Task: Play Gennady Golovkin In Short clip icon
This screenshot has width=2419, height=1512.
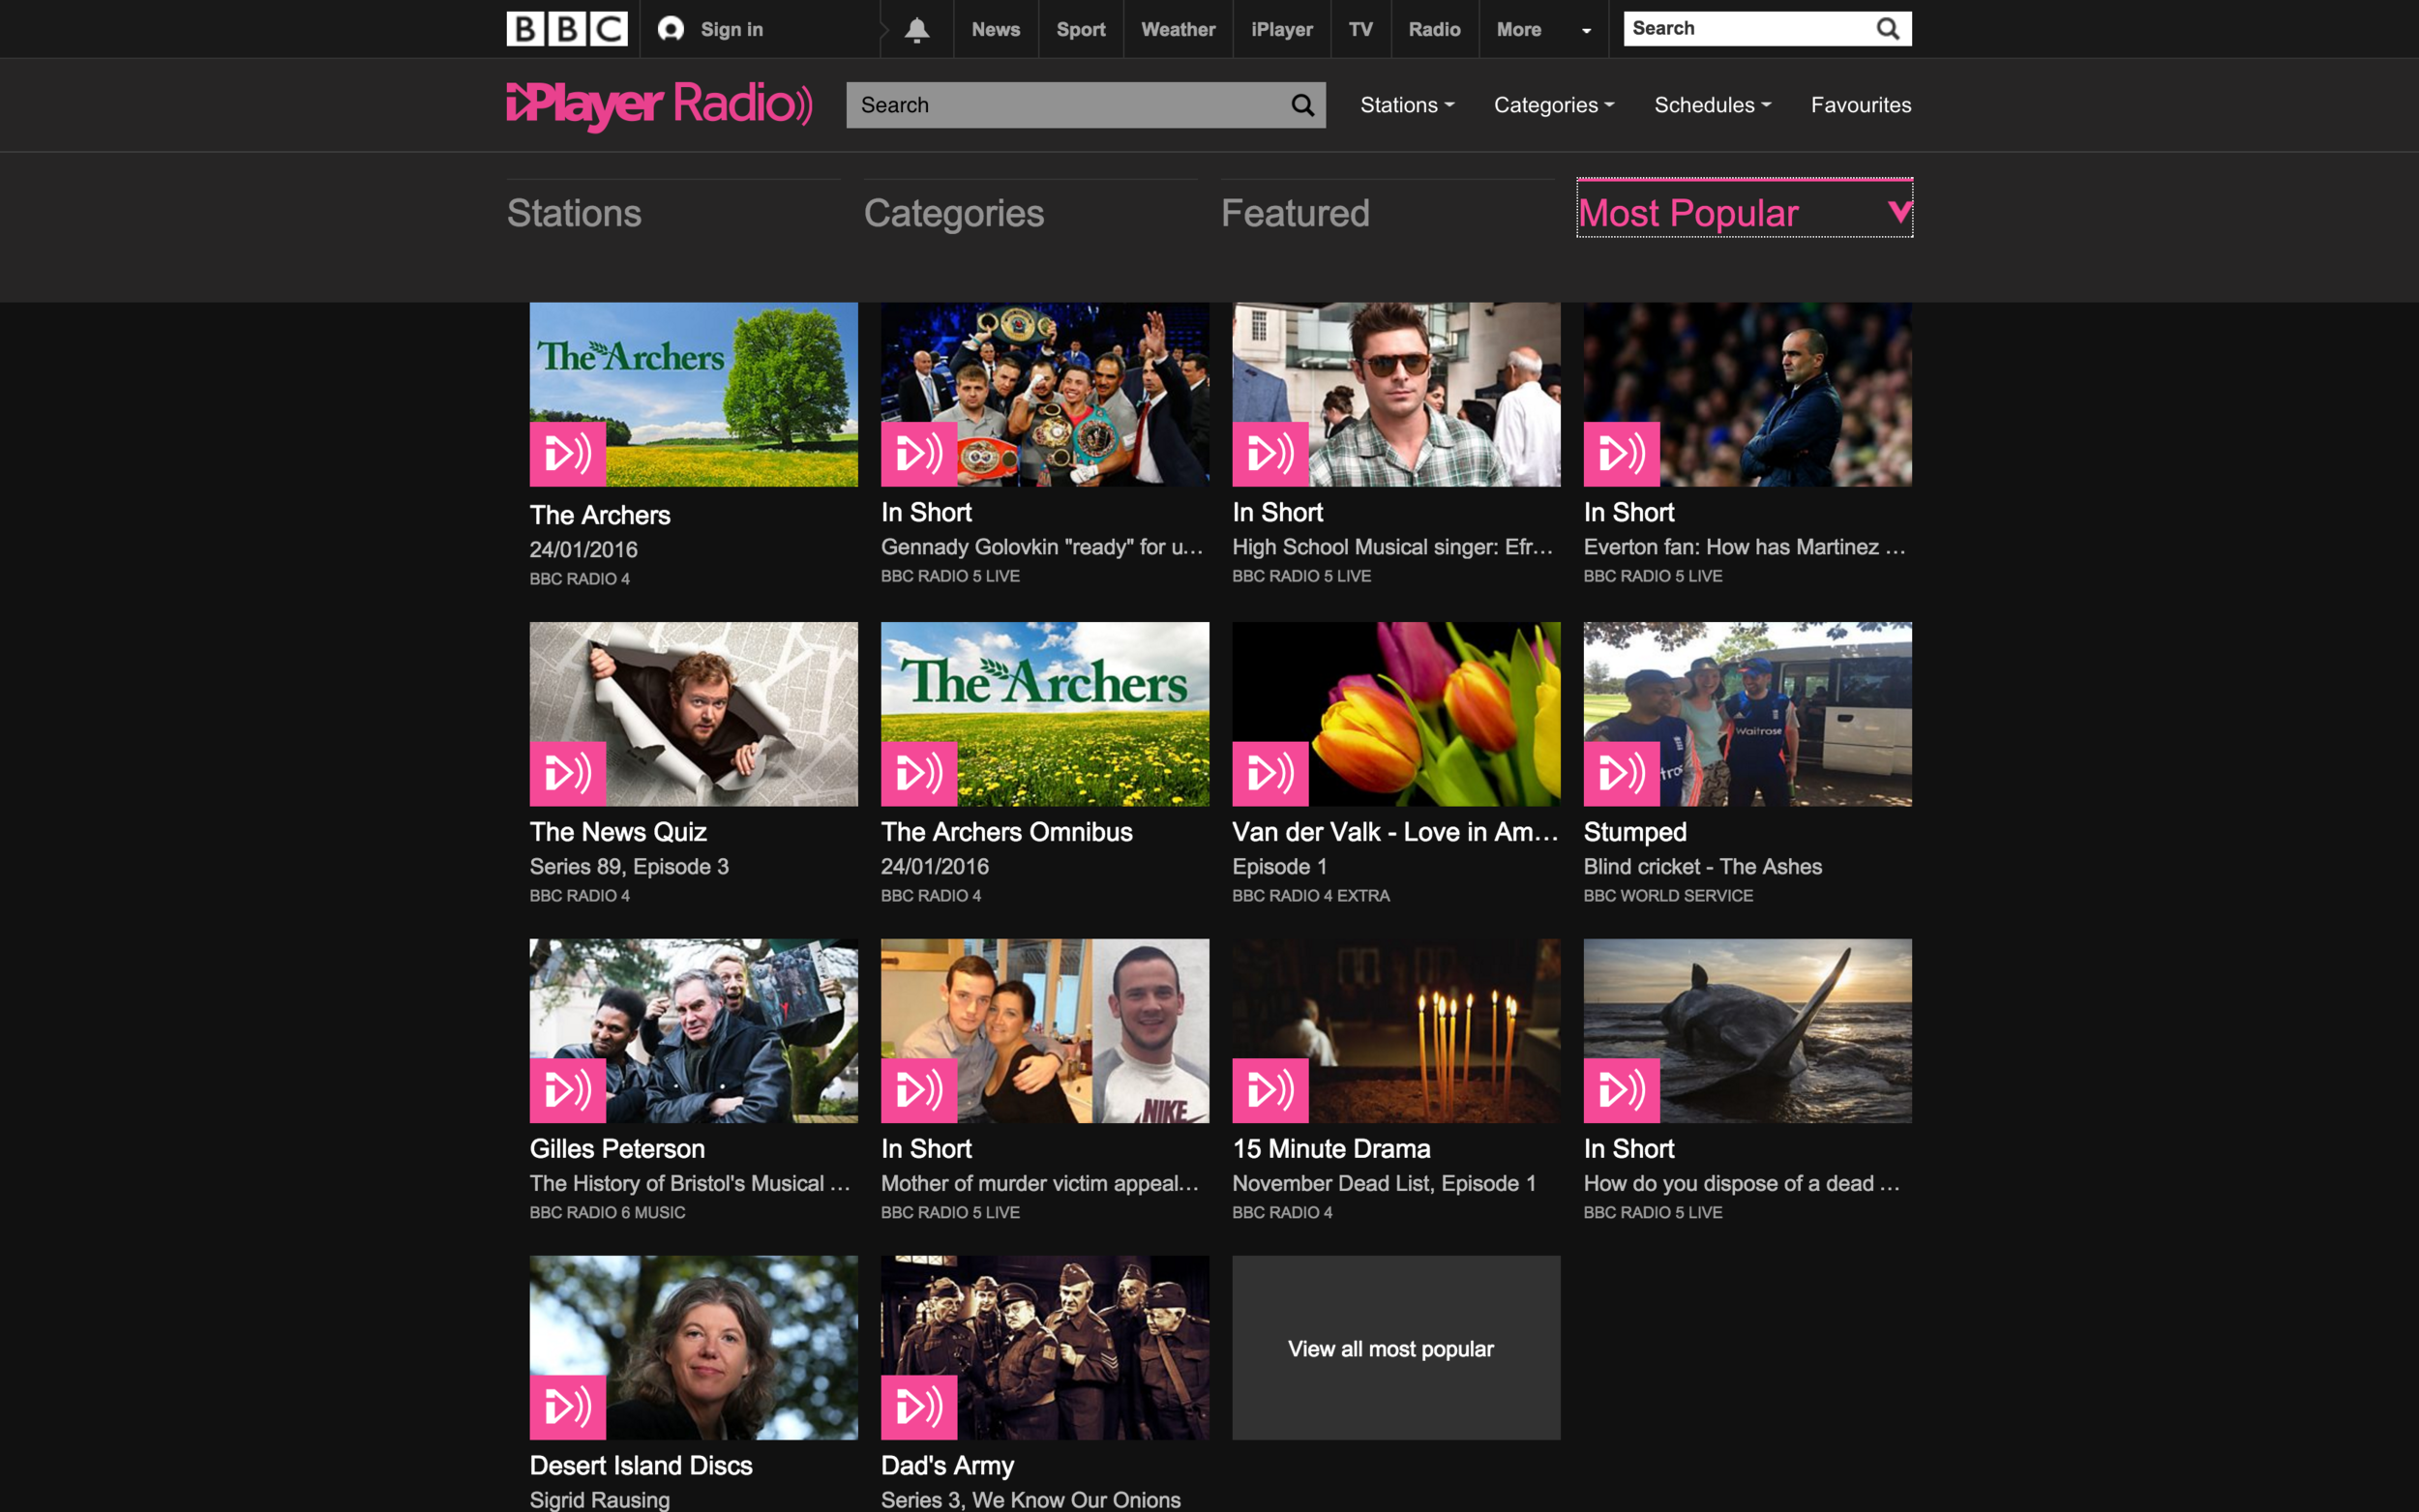Action: [919, 454]
